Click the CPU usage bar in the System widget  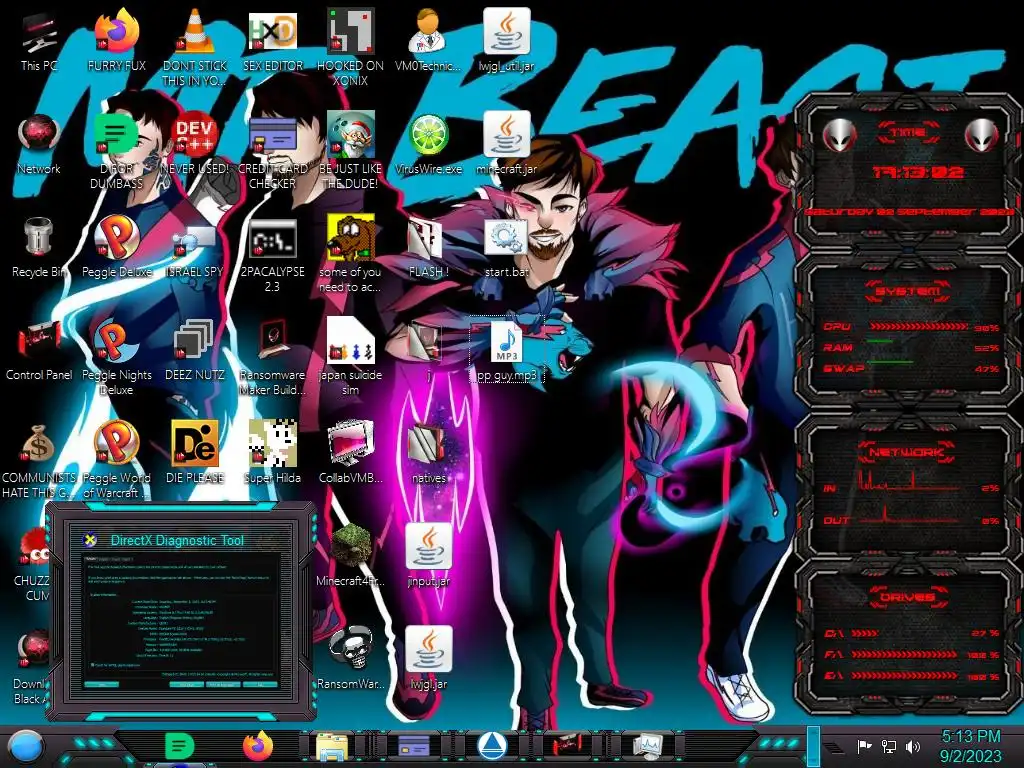pyautogui.click(x=919, y=326)
